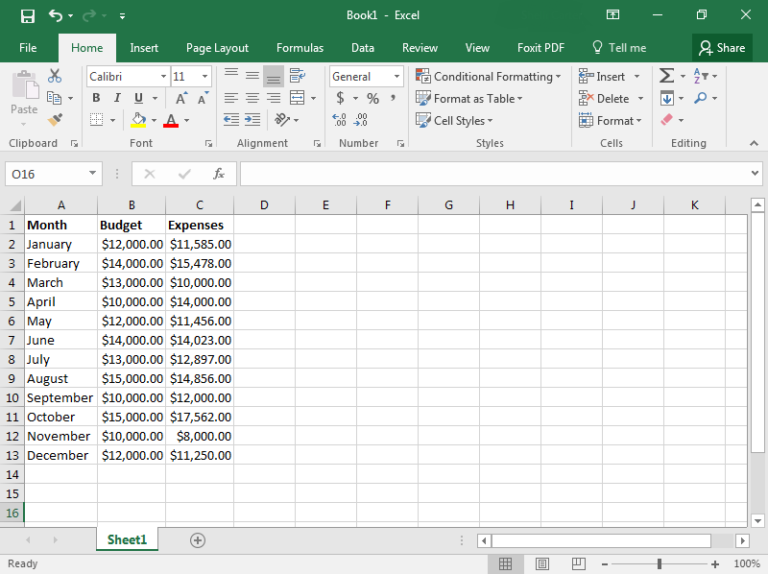Click the Insert Function fx icon
768x574 pixels.
(x=219, y=174)
